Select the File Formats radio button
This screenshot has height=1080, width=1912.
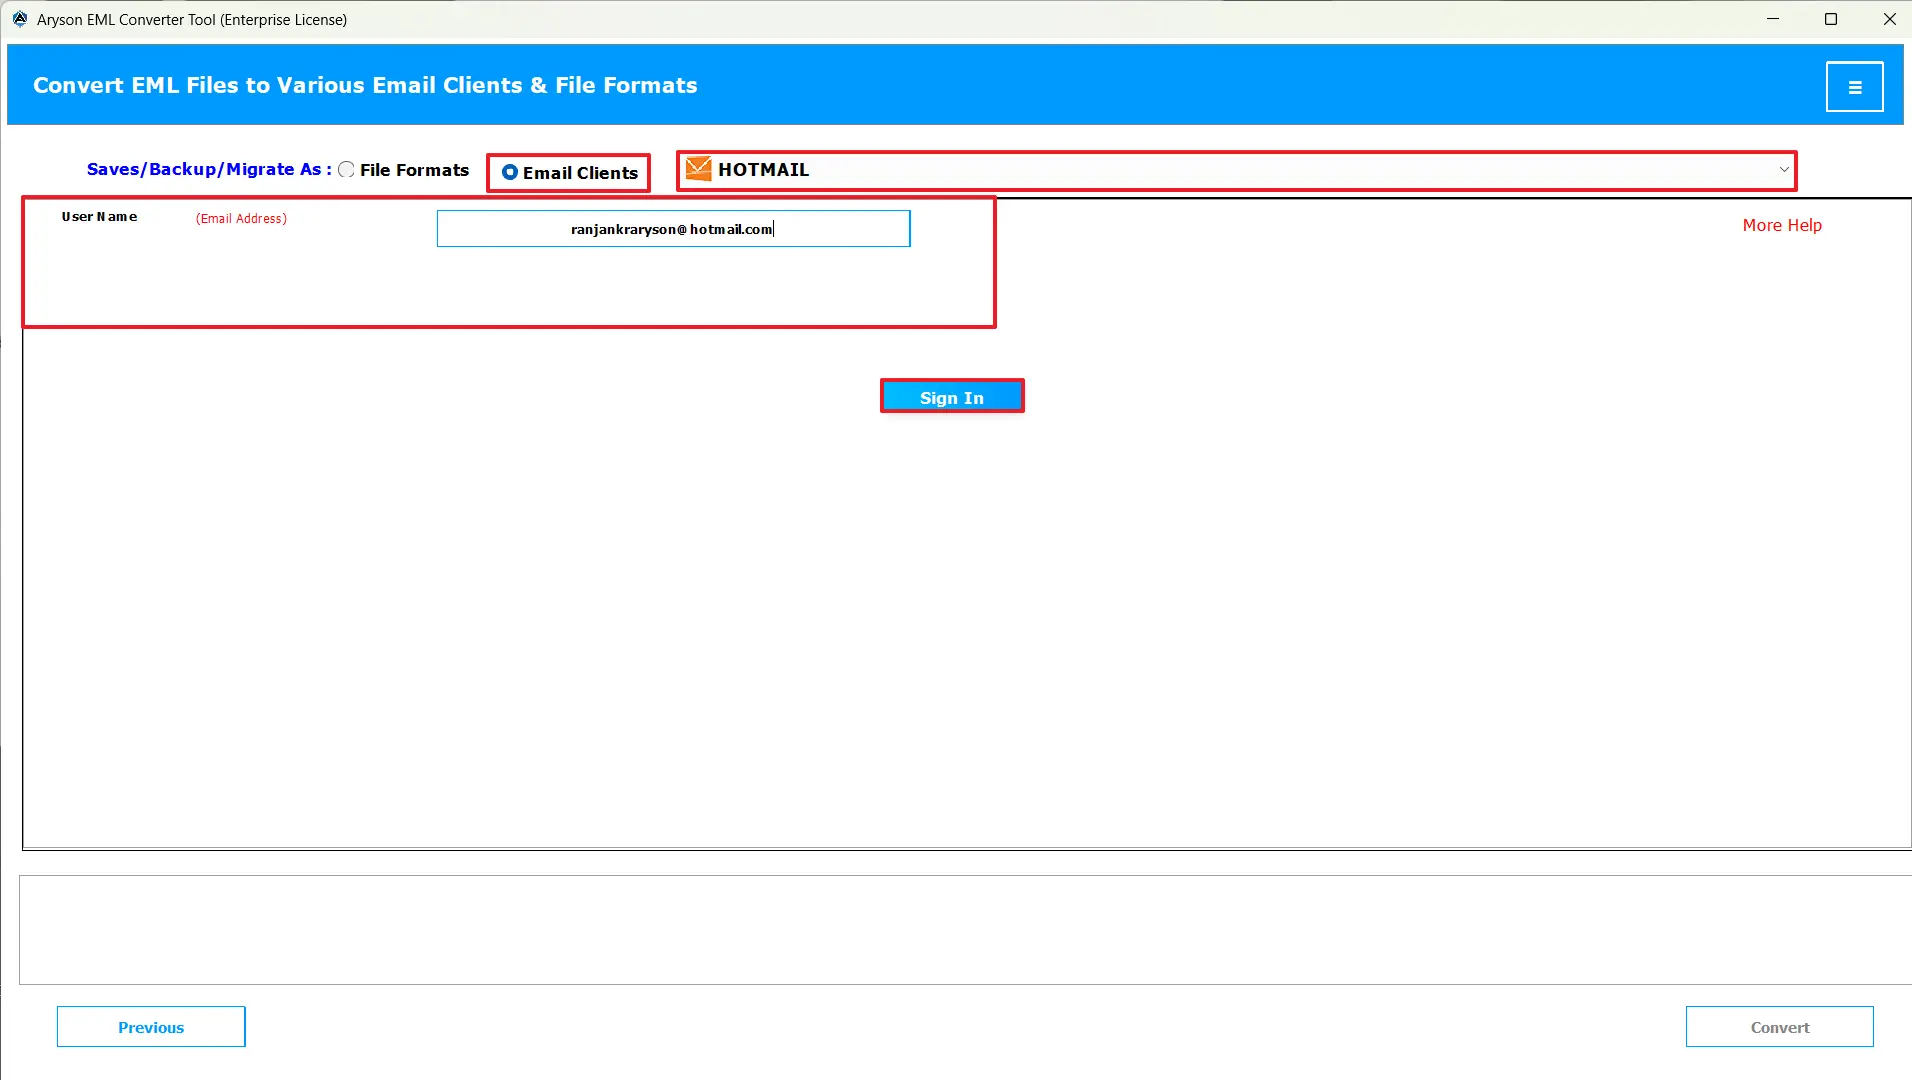pyautogui.click(x=346, y=170)
